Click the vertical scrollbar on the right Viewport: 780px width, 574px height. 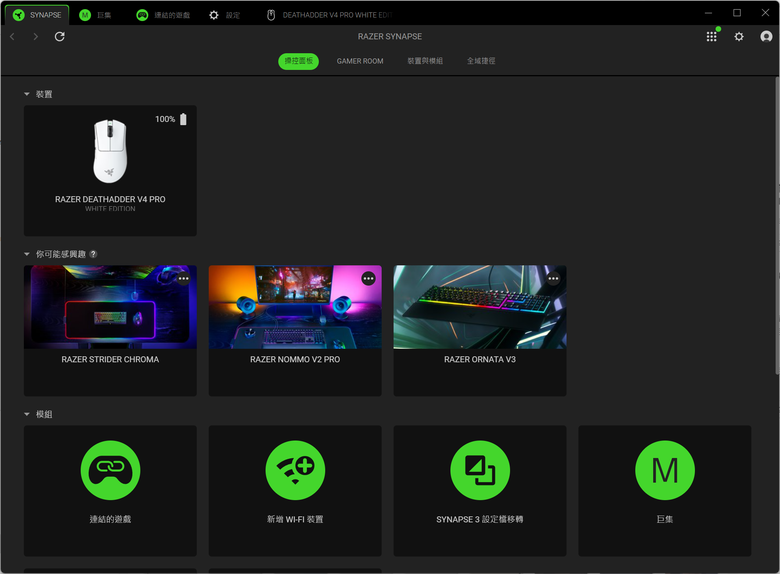[777, 226]
